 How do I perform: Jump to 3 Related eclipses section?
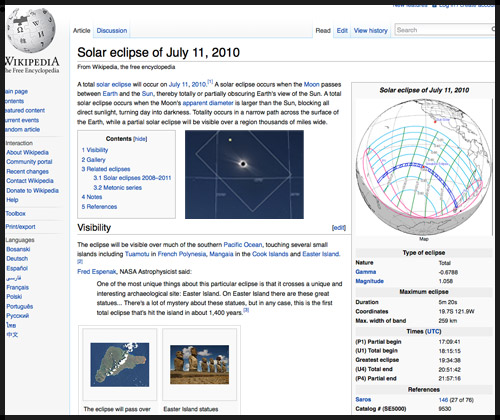point(106,169)
